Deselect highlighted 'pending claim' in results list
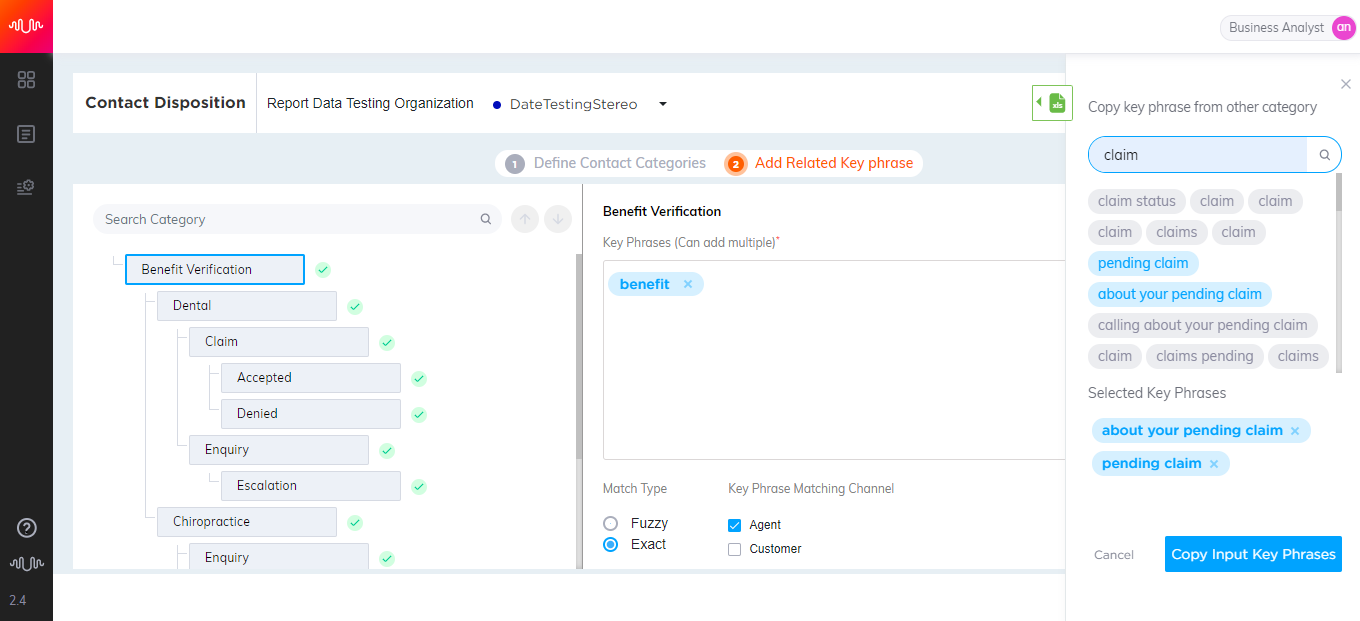This screenshot has height=621, width=1360. point(1143,263)
